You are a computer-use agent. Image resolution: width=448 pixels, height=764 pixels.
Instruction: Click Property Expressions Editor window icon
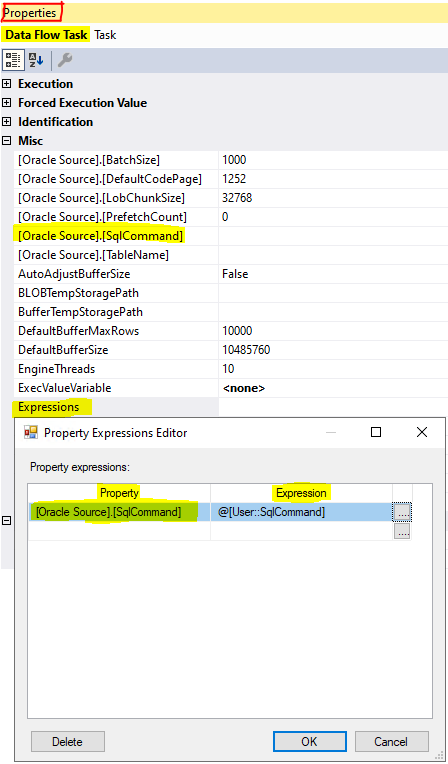31,432
